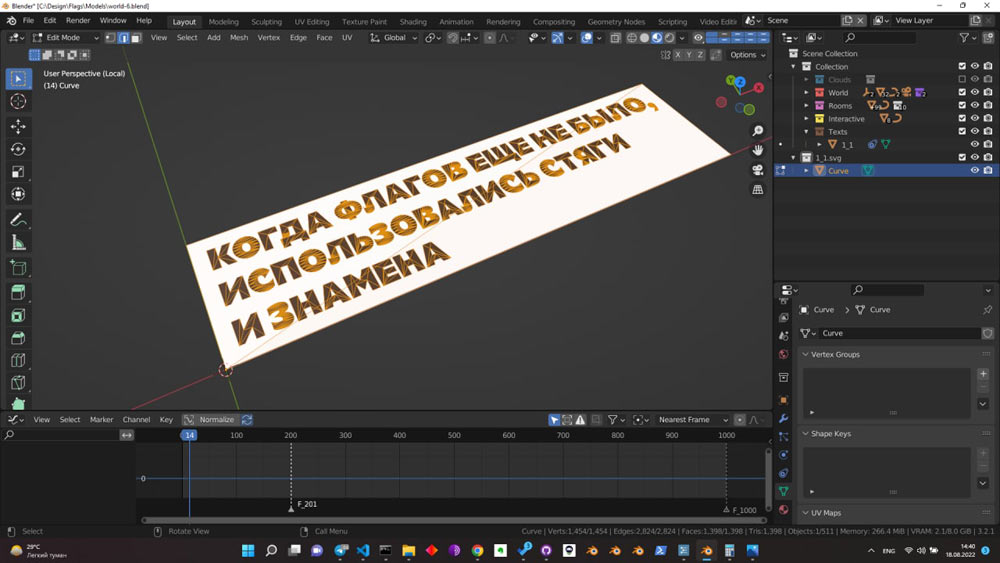This screenshot has width=1000, height=563.
Task: Switch to face select mode
Action: (135, 38)
